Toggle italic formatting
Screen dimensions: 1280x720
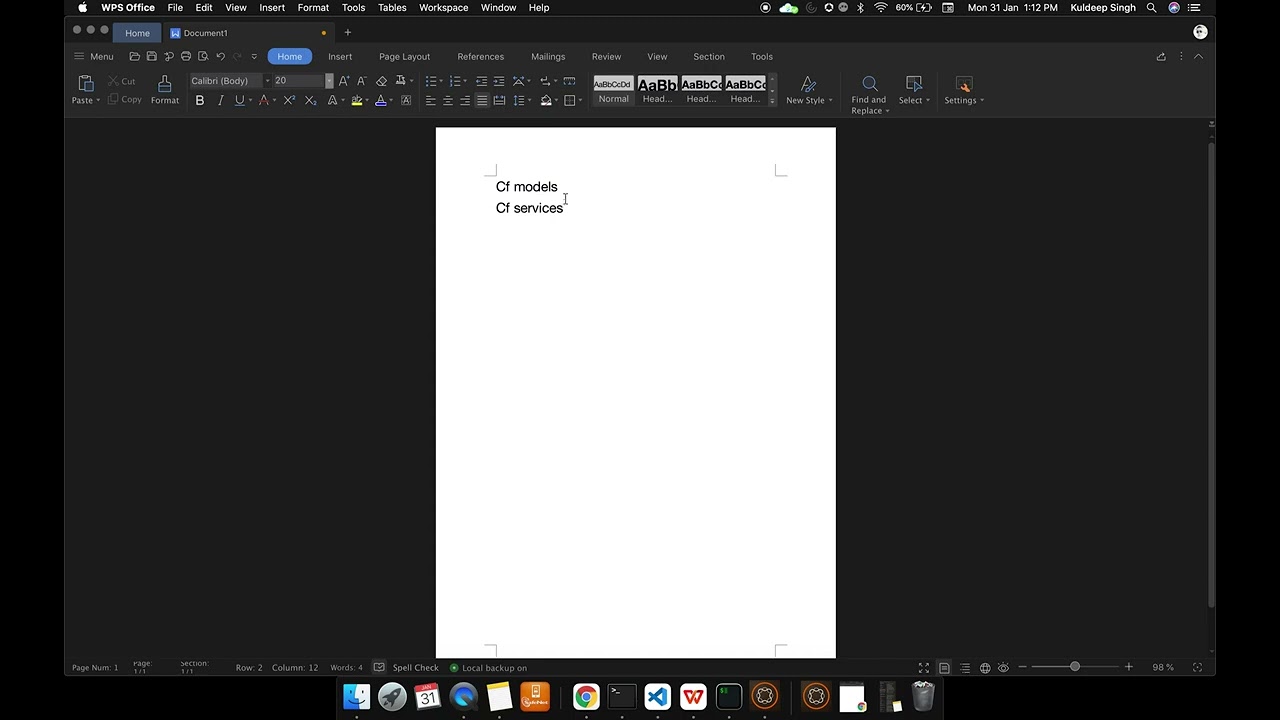(x=220, y=100)
